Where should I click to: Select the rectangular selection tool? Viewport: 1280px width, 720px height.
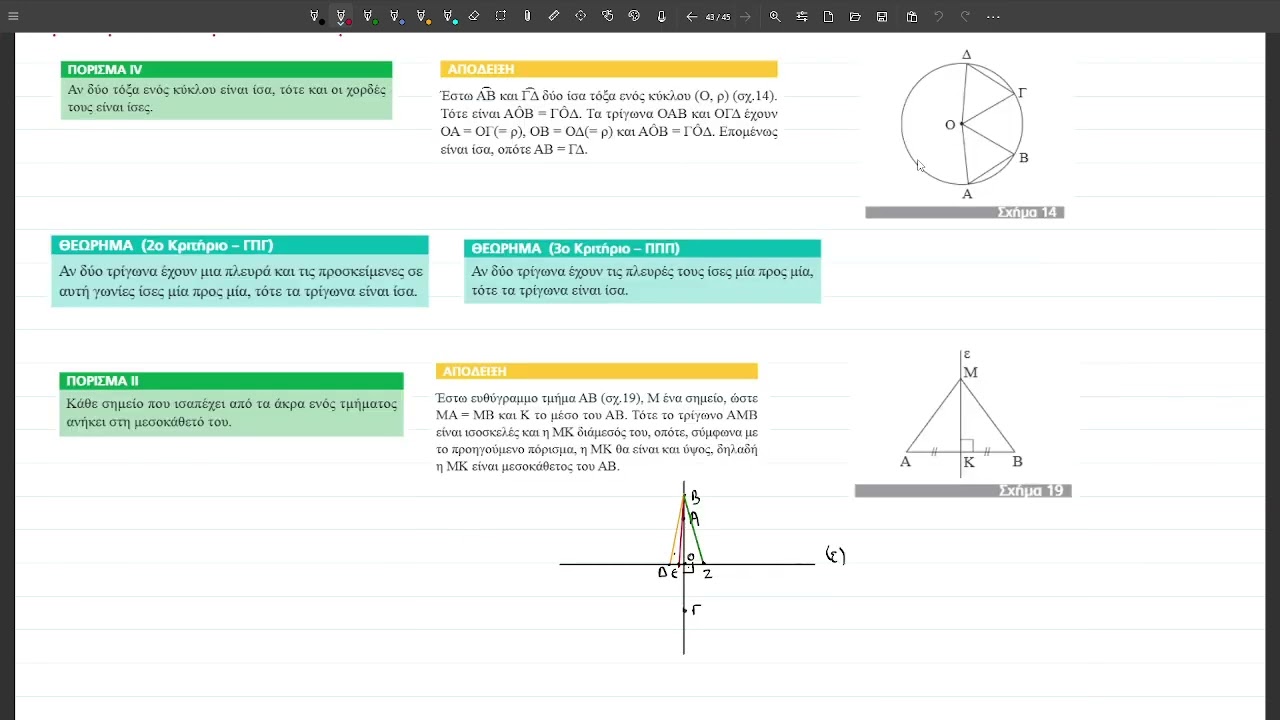(x=501, y=16)
